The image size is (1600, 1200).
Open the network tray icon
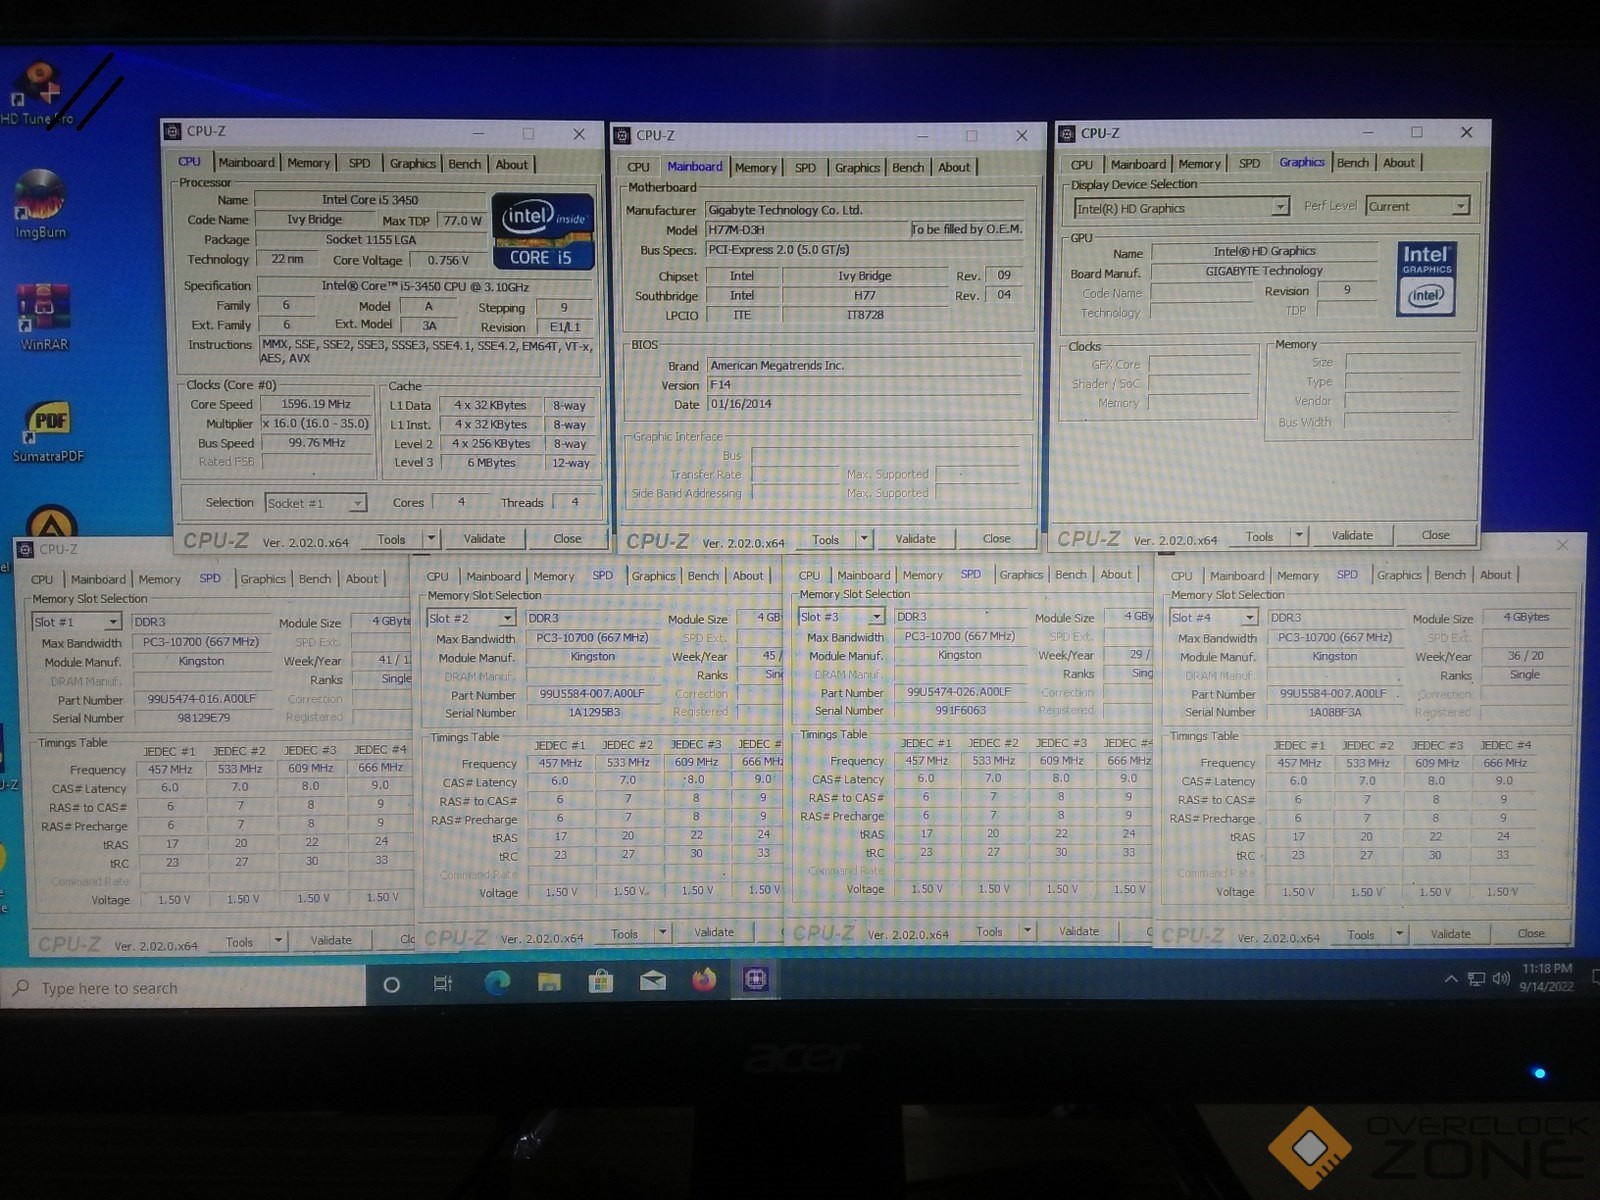point(1476,979)
